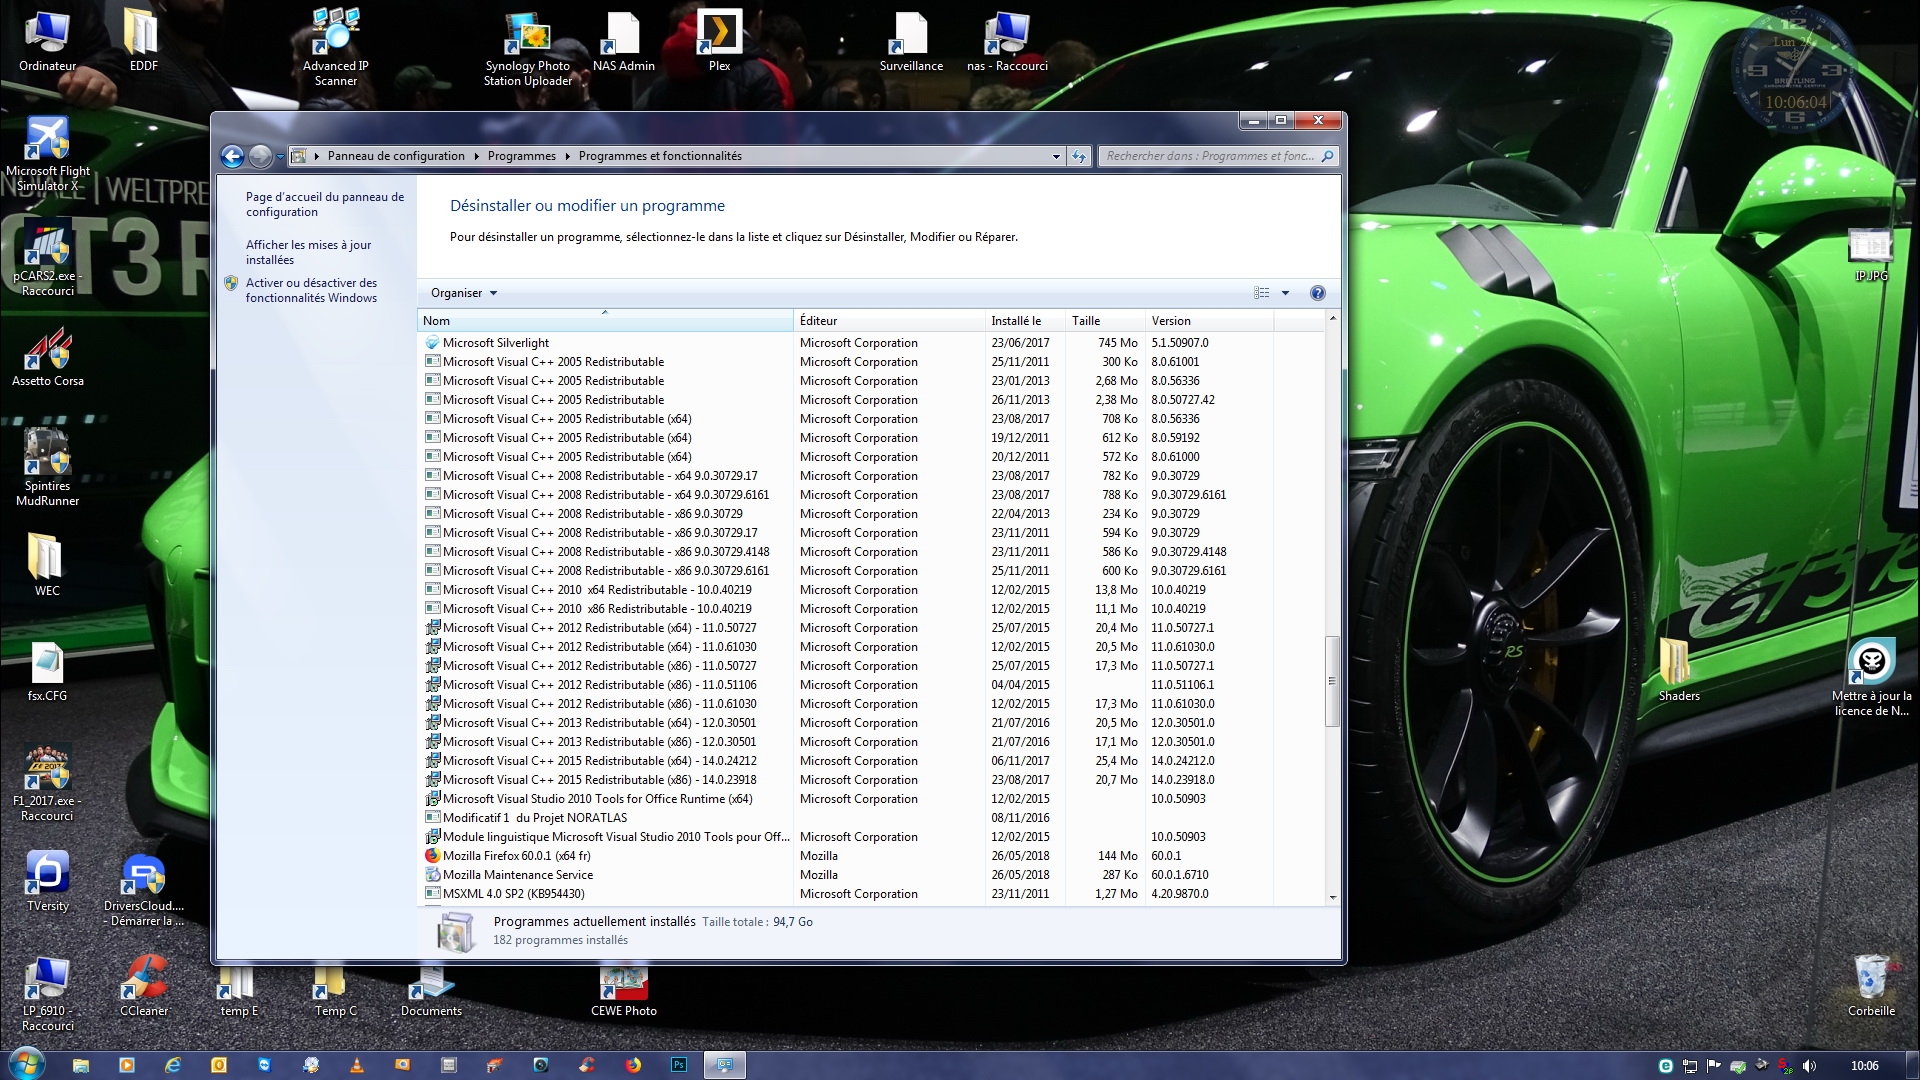The height and width of the screenshot is (1080, 1920).
Task: Click the vertical scrollbar thumb of program list
Action: click(x=1332, y=681)
